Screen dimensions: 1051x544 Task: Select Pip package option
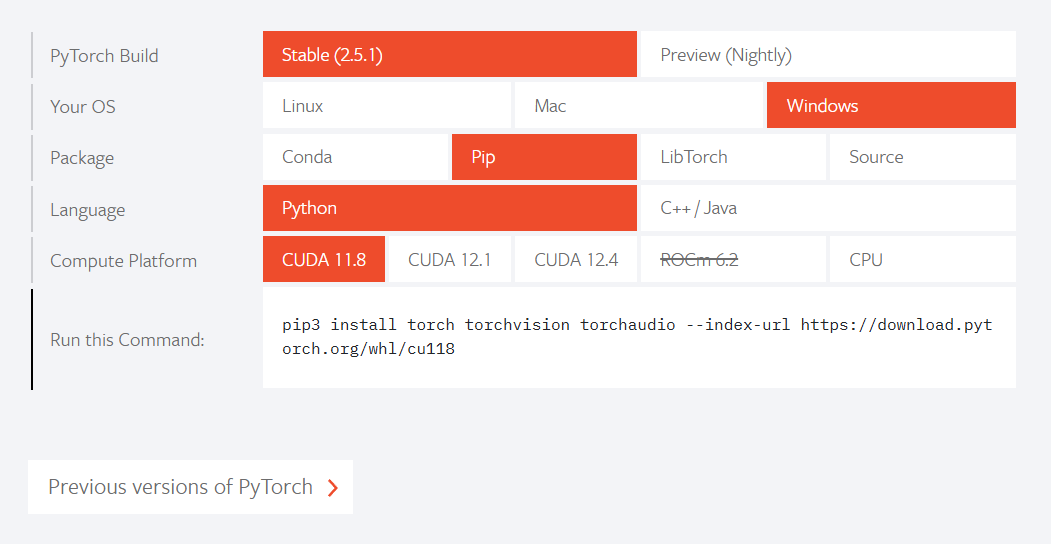pyautogui.click(x=544, y=157)
